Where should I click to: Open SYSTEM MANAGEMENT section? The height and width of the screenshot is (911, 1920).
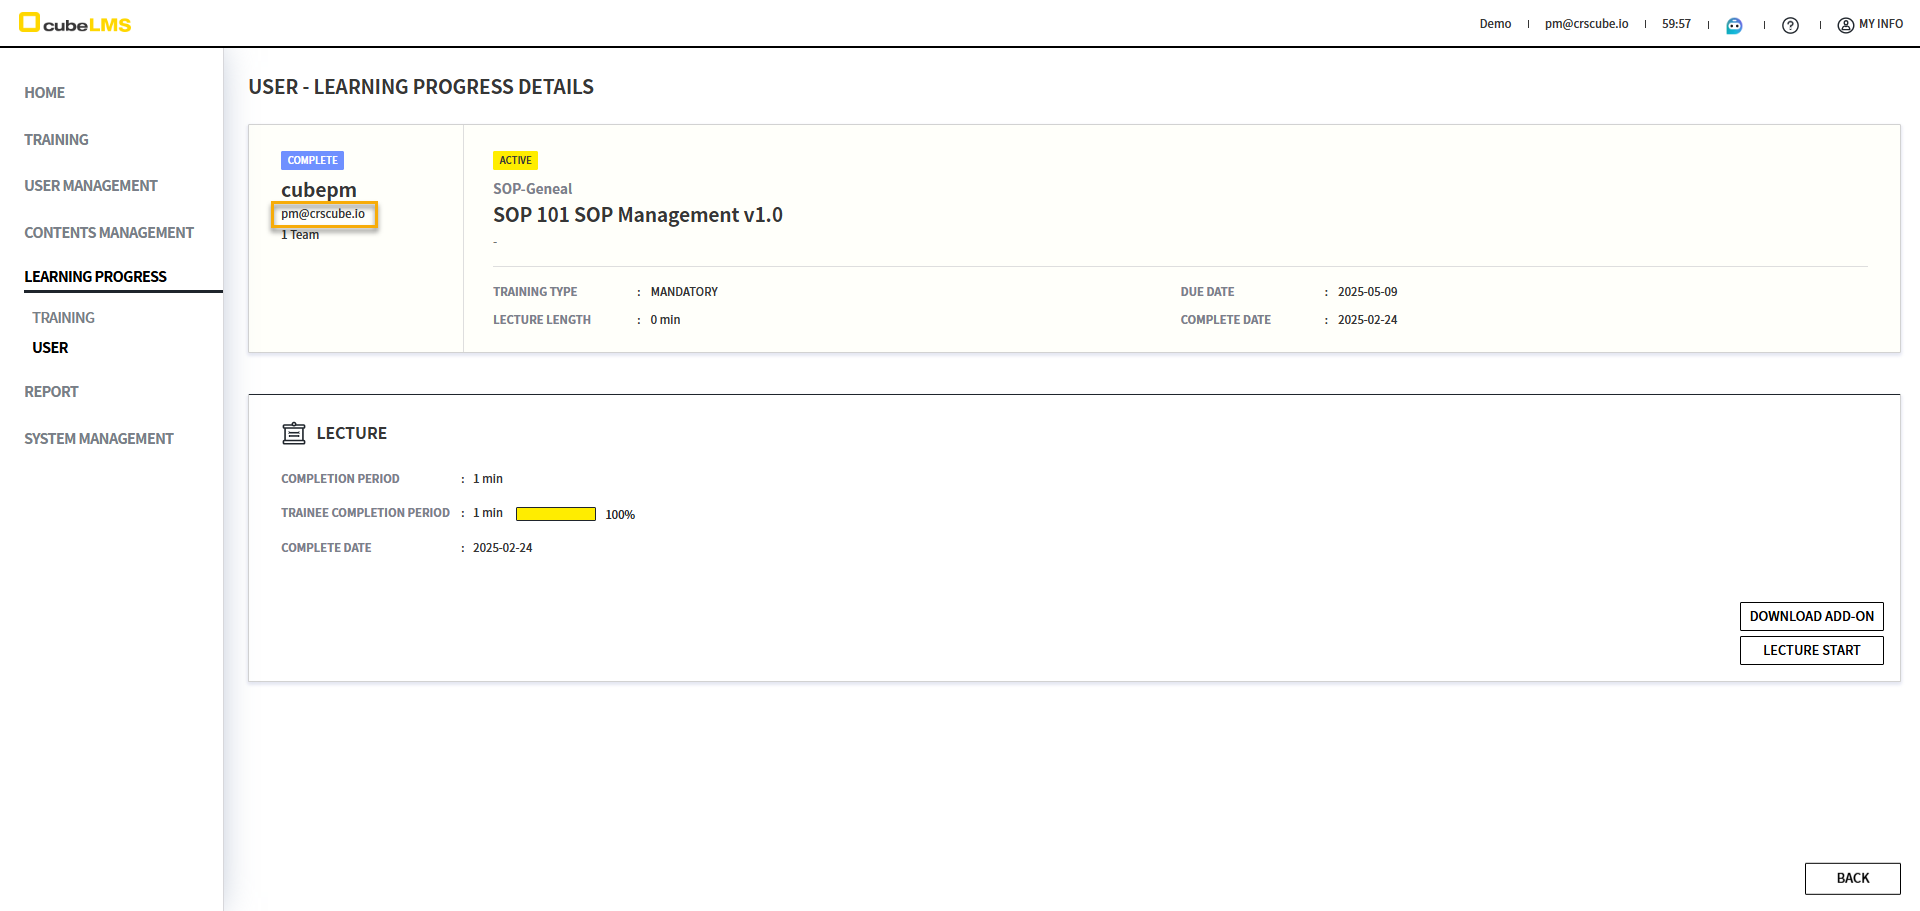[99, 439]
